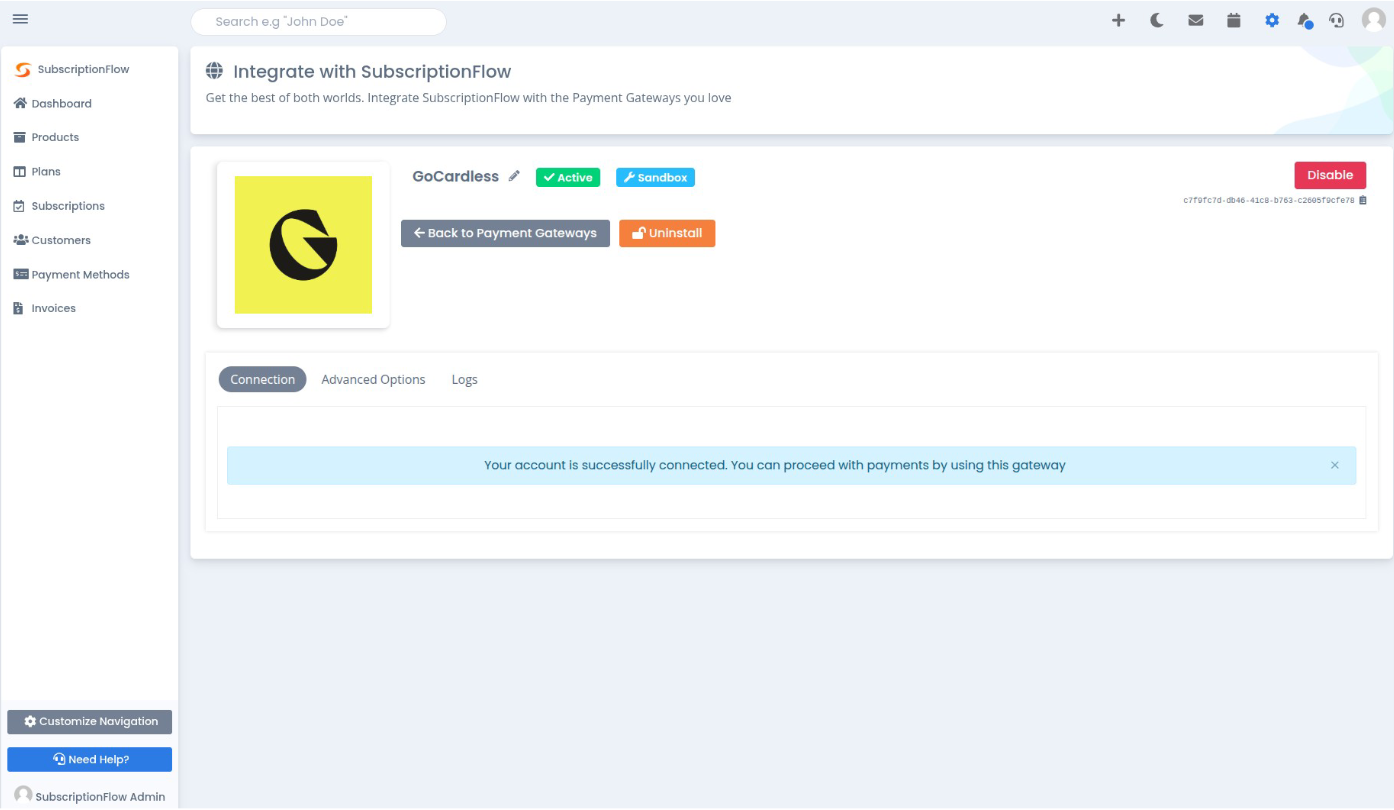Open the mail envelope icon

1196,20
